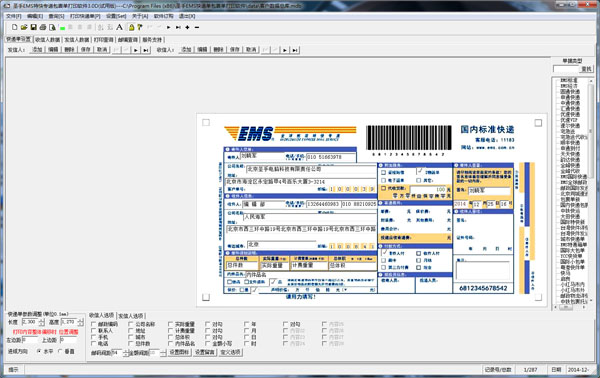Go to next sender record in 发信人 row
Screen dimensions: 600x378
click(136, 50)
